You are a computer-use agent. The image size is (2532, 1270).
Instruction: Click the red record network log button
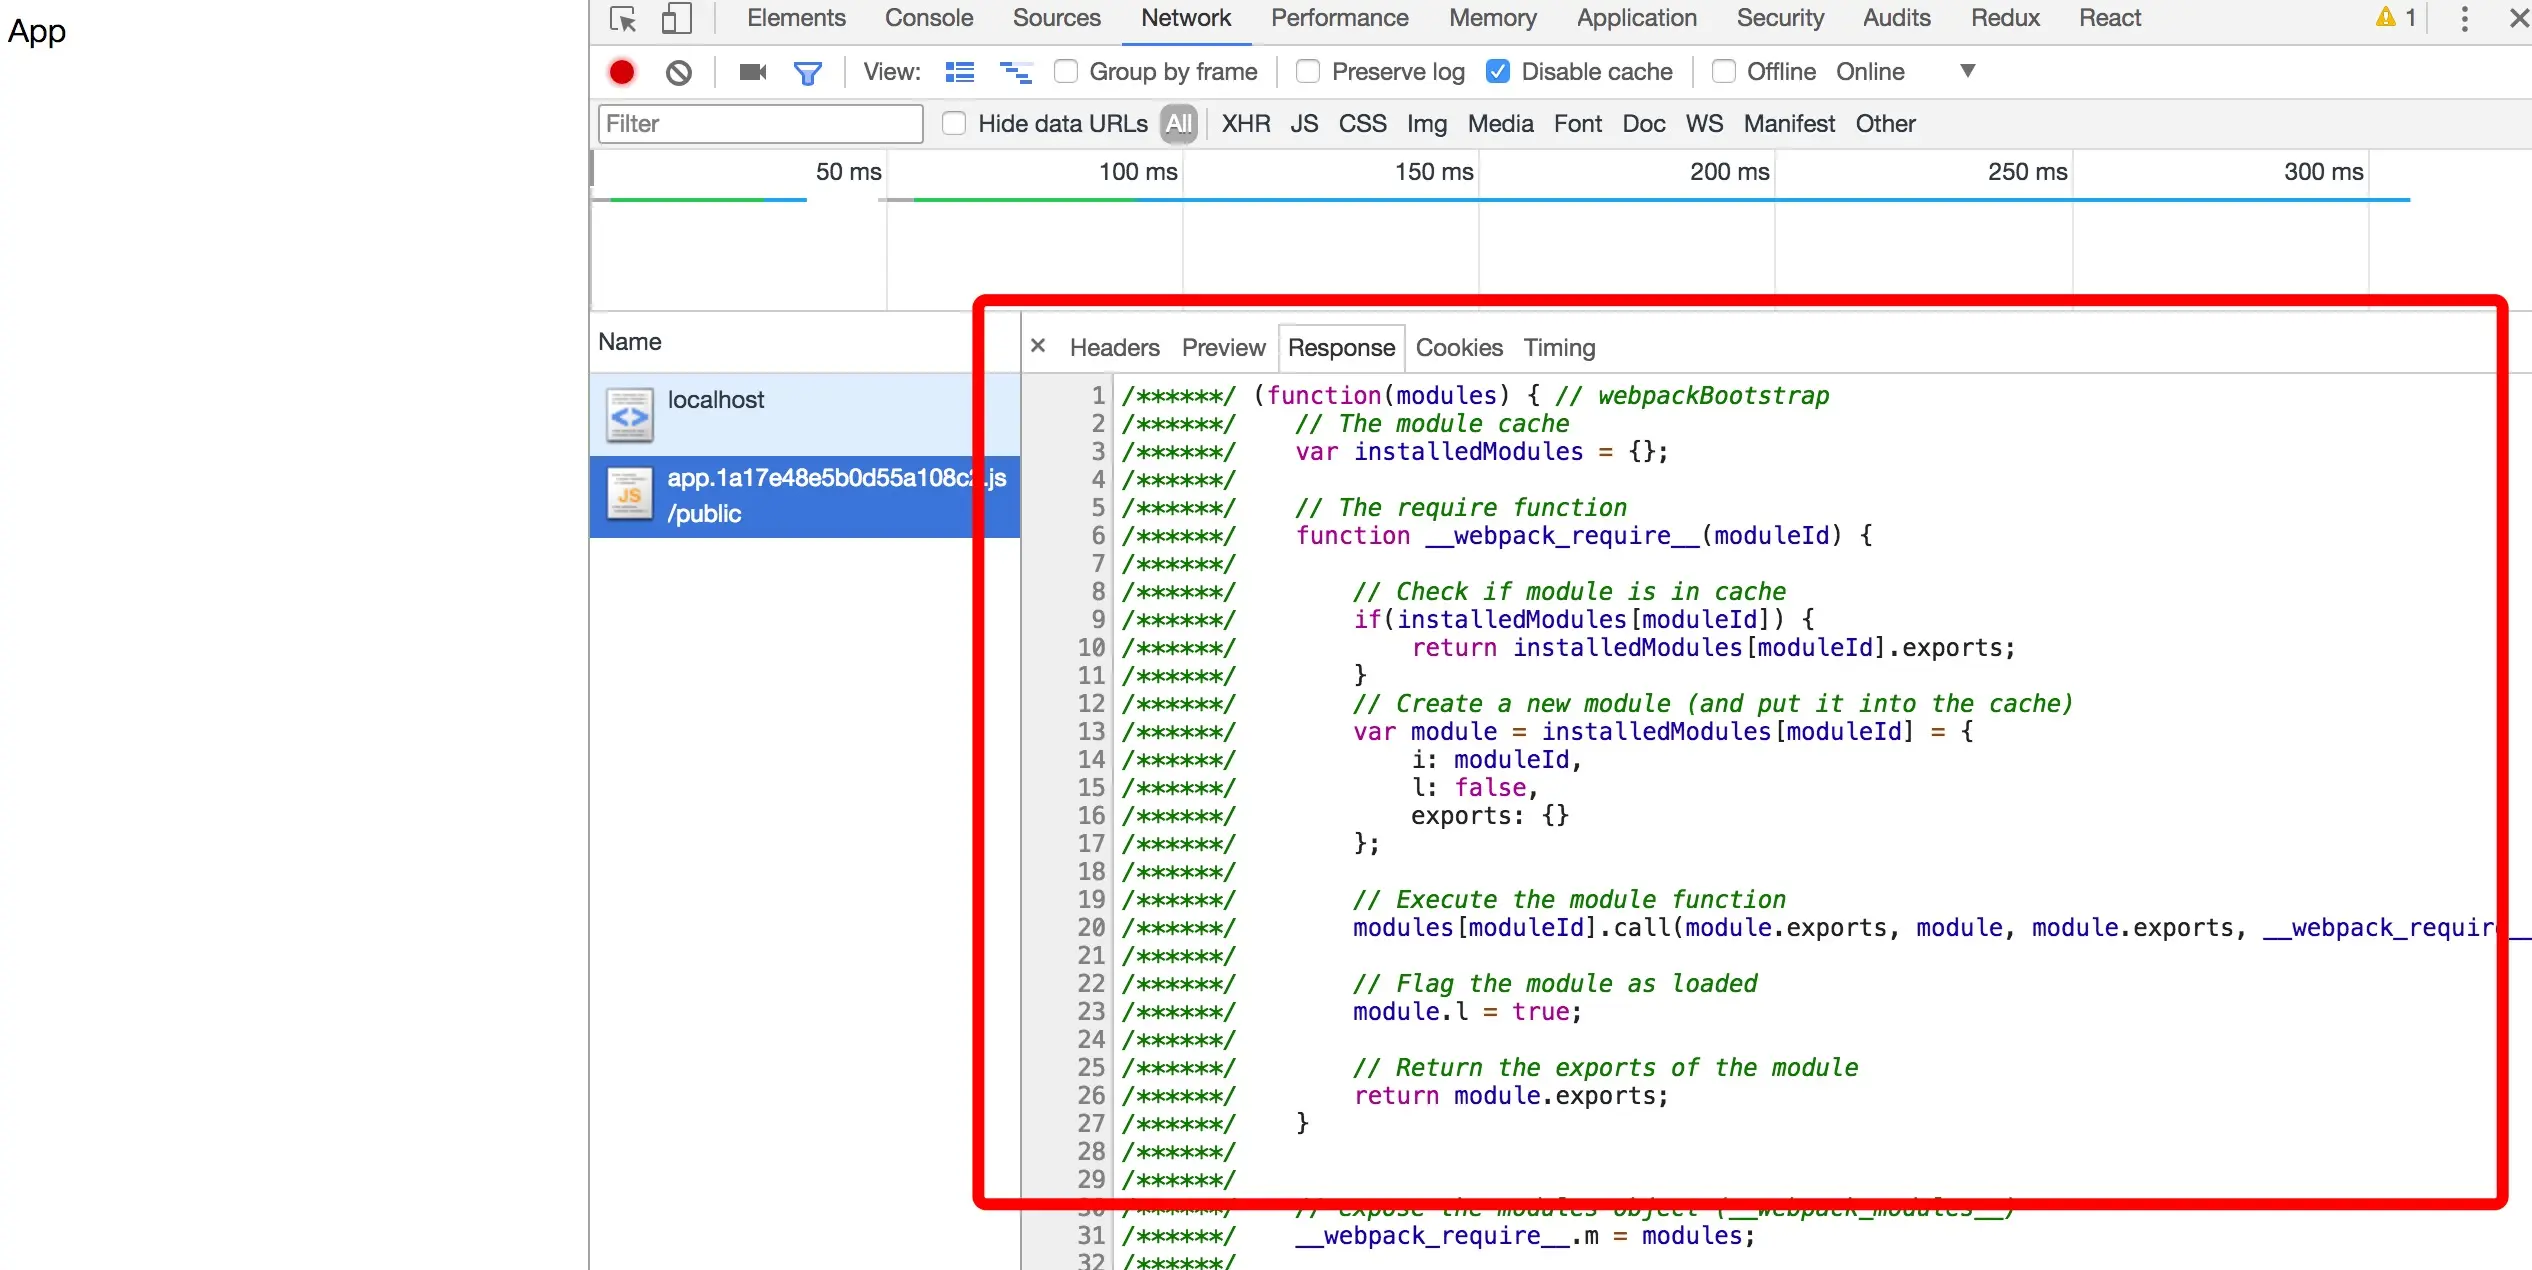point(622,72)
